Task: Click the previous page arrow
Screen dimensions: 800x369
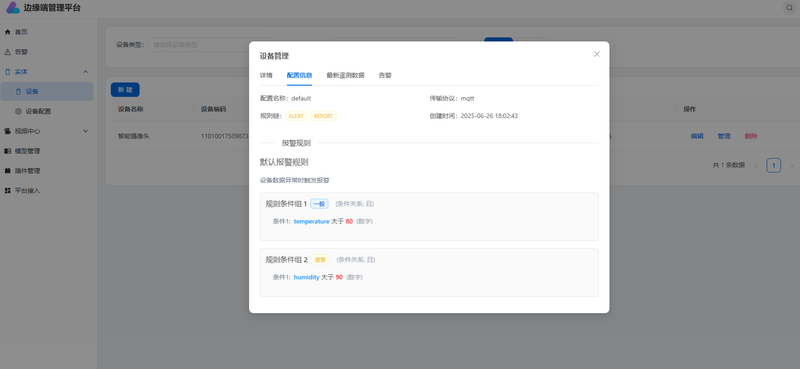Action: (756, 165)
